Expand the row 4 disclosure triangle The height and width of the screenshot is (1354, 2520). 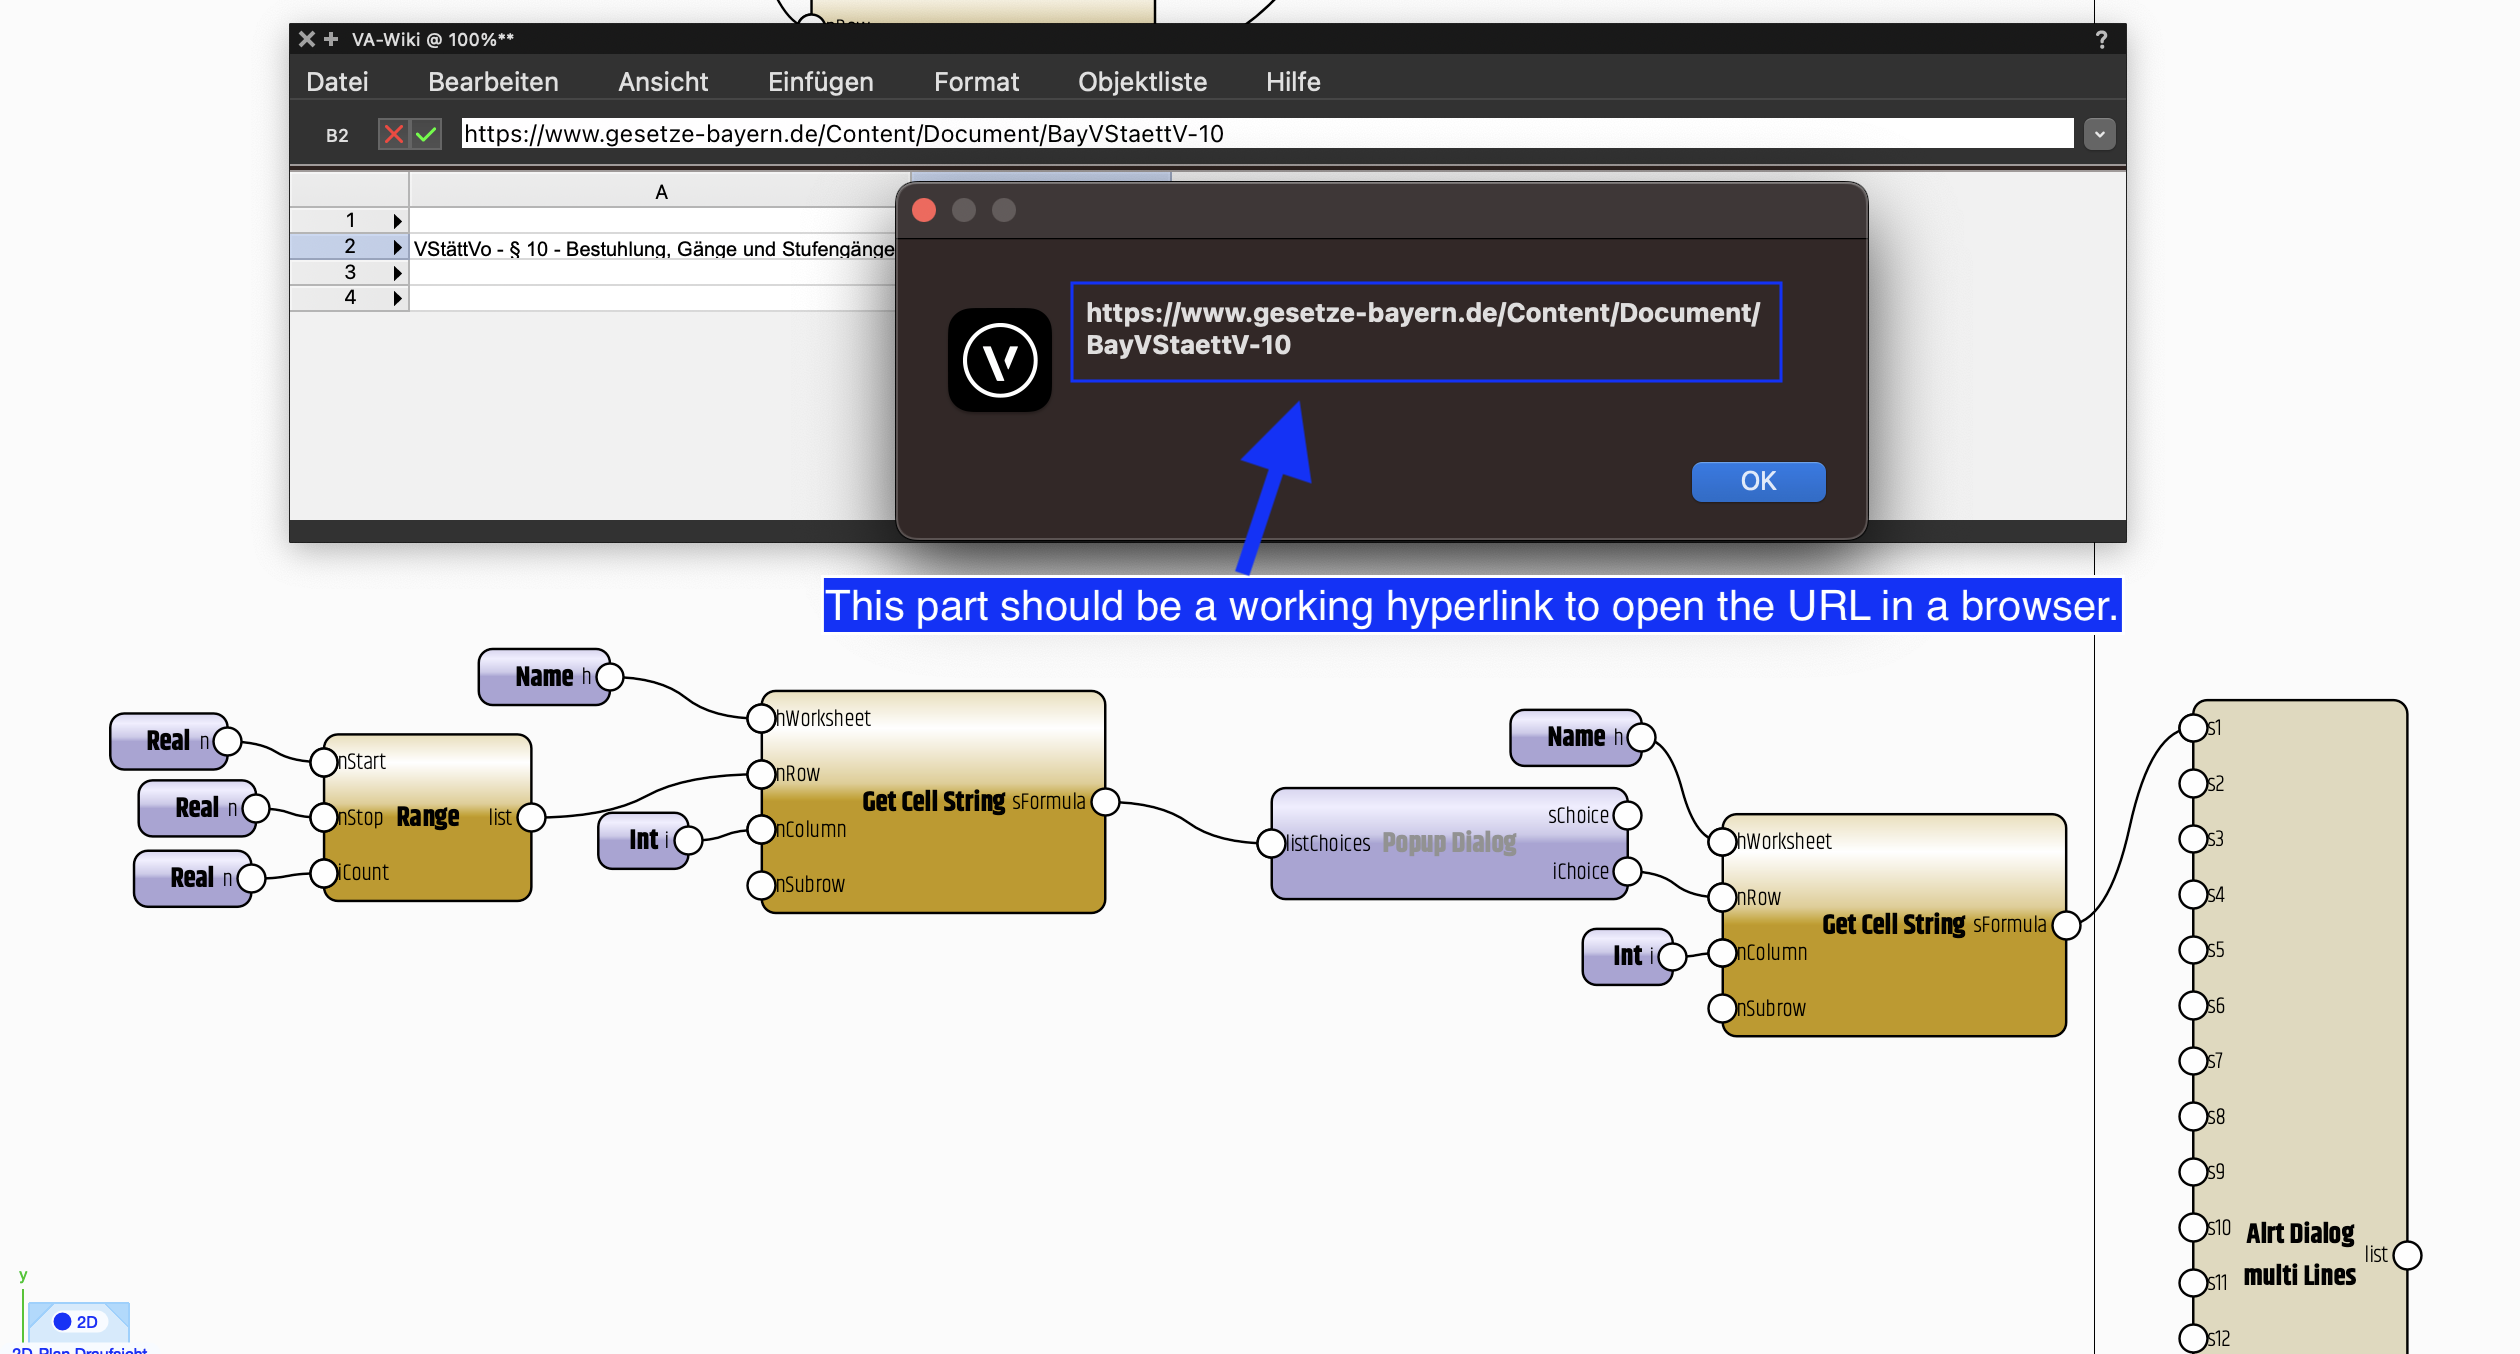397,298
